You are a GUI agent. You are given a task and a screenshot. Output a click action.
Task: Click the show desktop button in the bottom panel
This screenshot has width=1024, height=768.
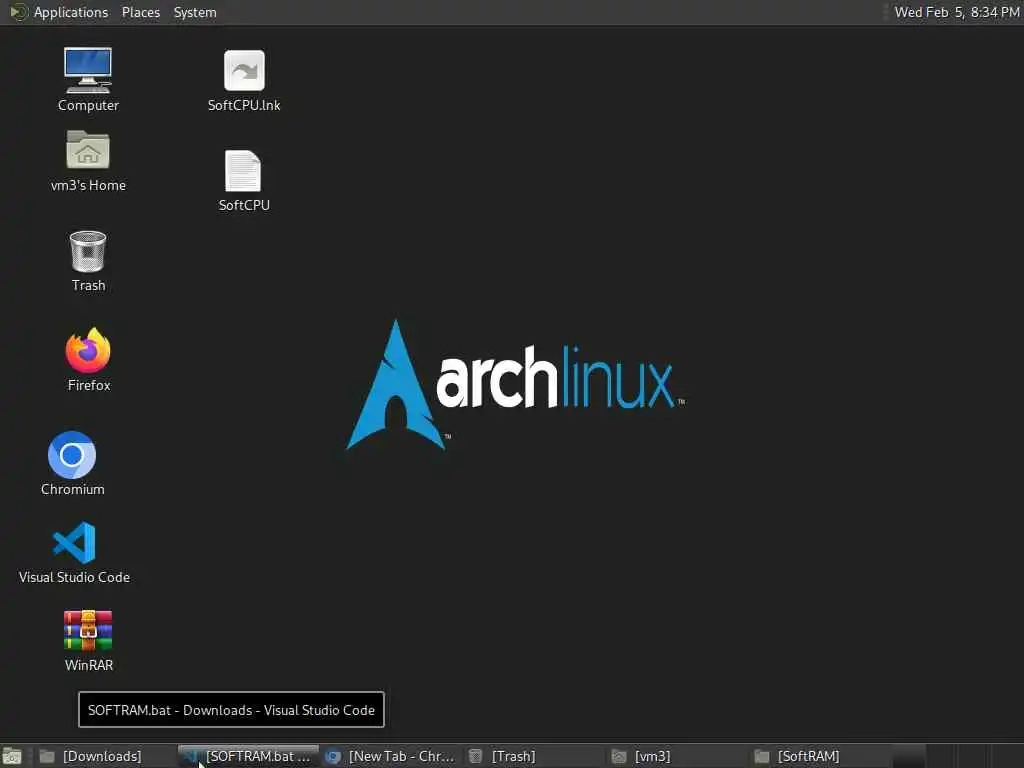click(x=12, y=756)
